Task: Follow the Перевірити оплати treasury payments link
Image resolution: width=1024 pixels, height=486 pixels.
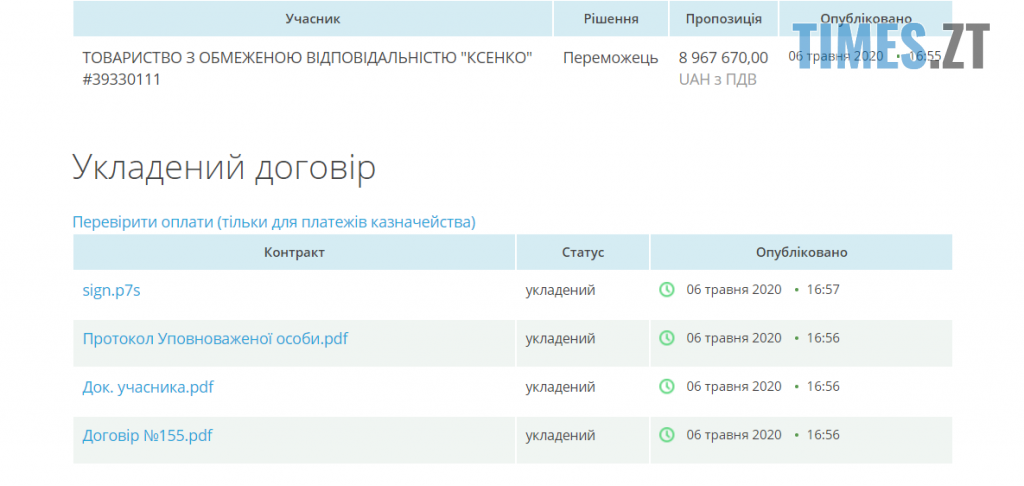Action: pyautogui.click(x=273, y=222)
